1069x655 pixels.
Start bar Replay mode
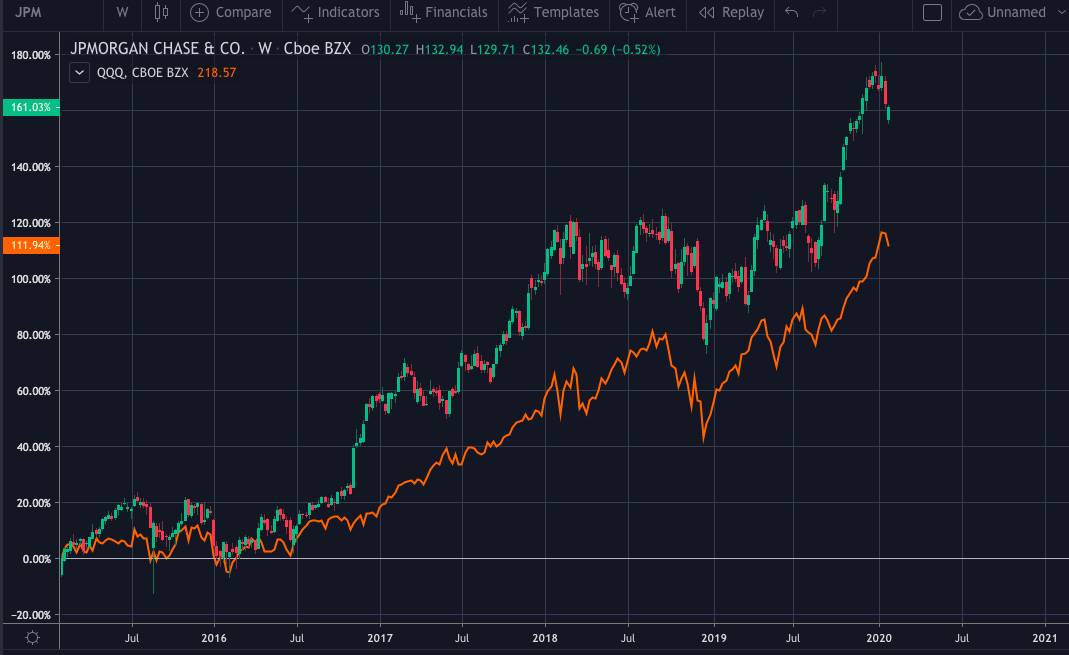coord(732,12)
